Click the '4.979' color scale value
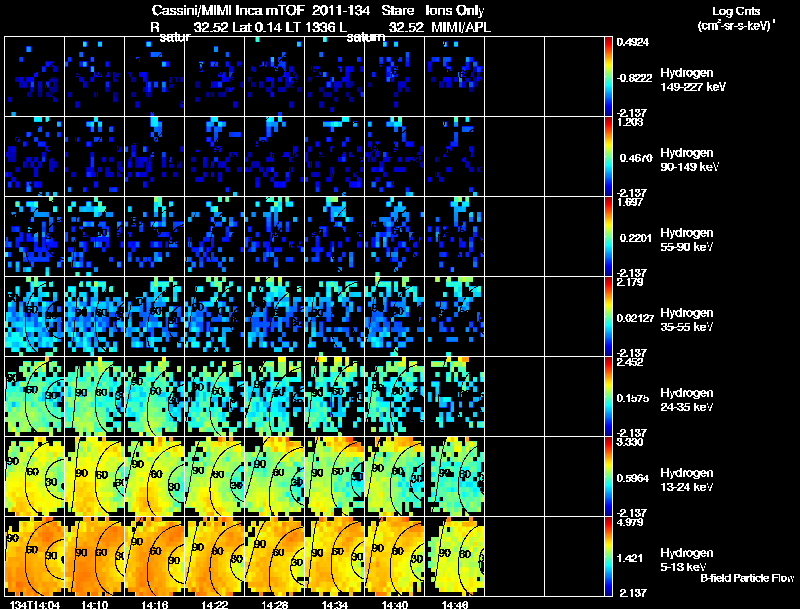Image resolution: width=800 pixels, height=609 pixels. point(630,522)
